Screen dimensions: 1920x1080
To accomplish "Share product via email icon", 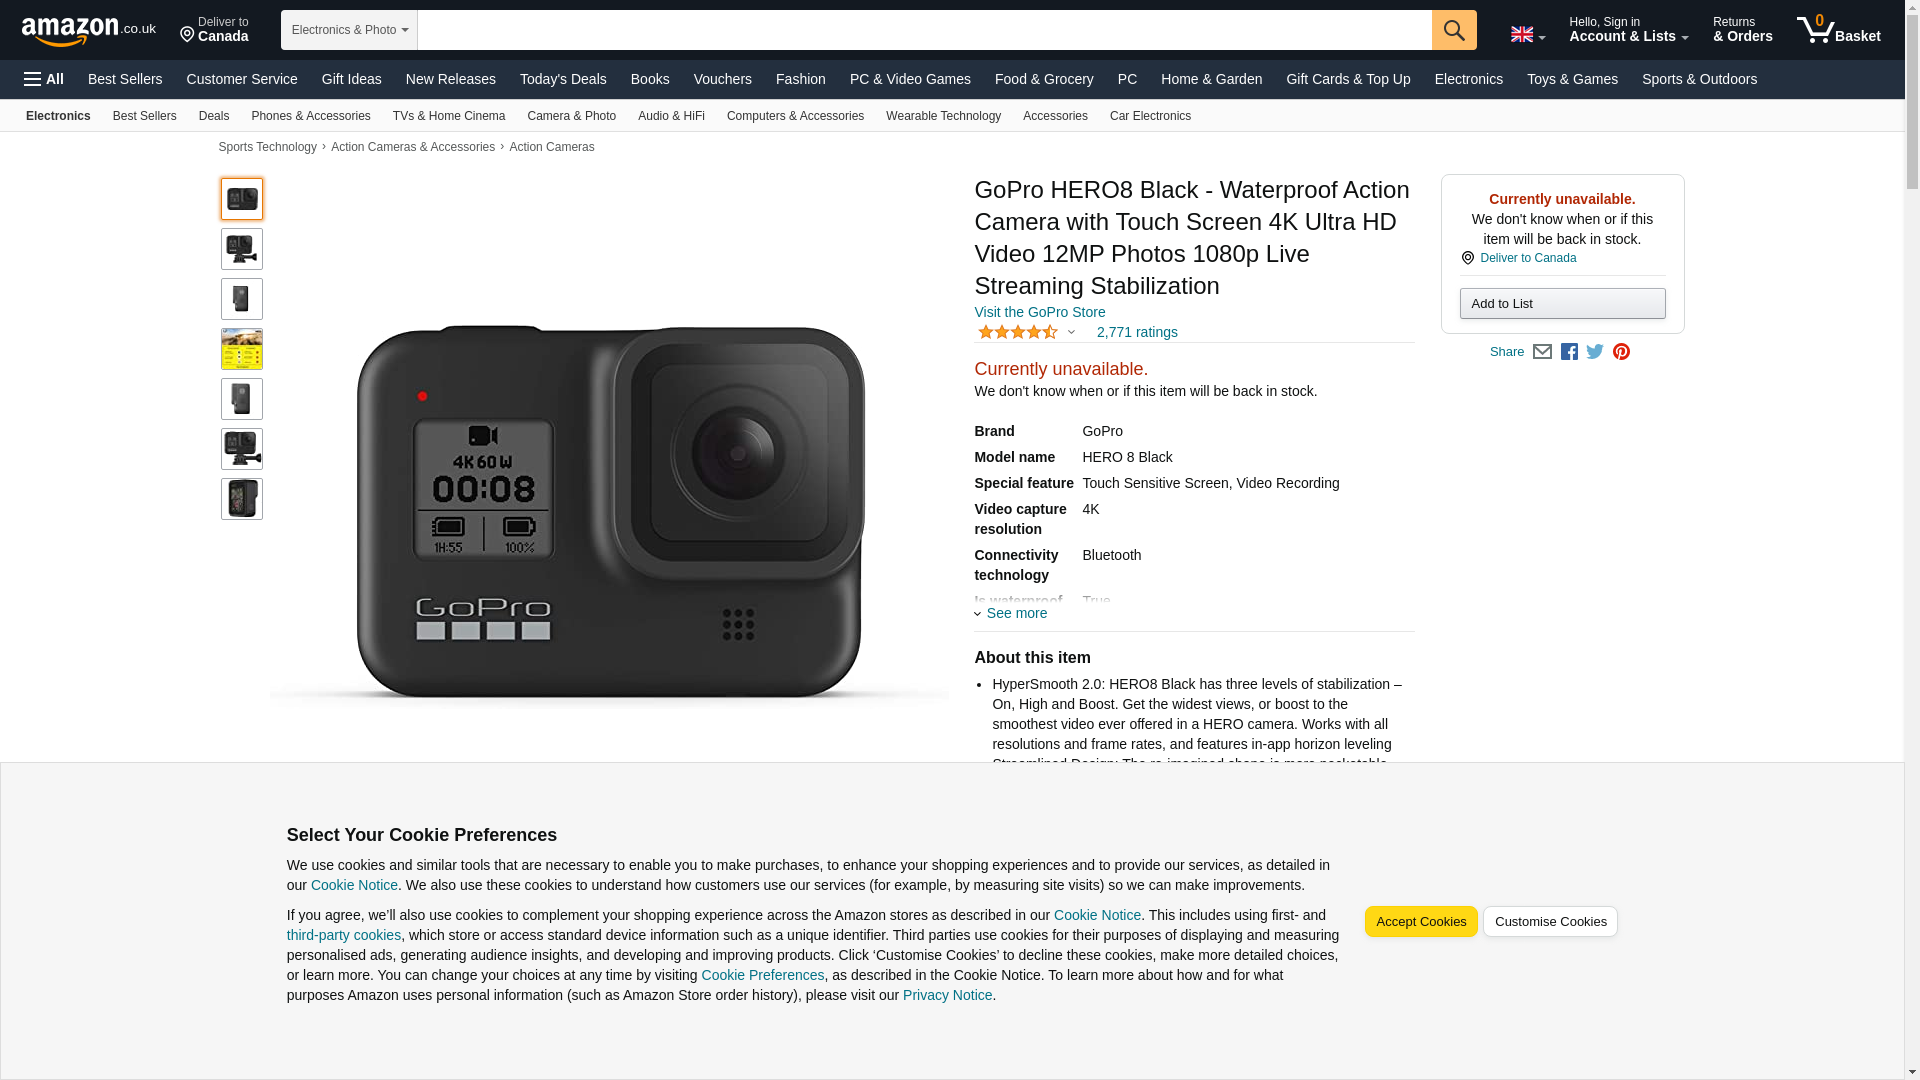I will point(1542,352).
